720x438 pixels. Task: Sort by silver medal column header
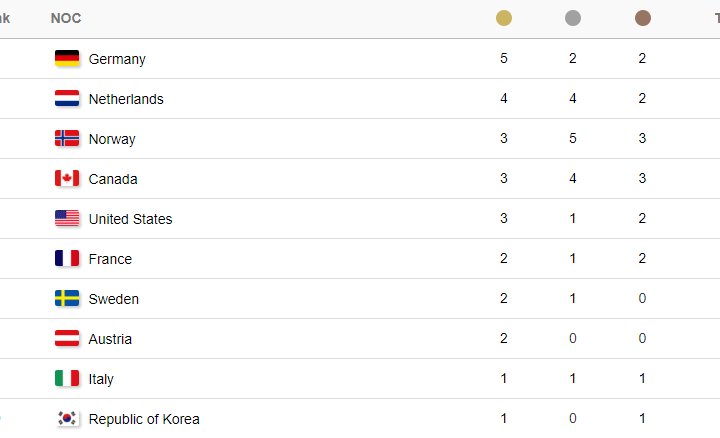point(573,18)
